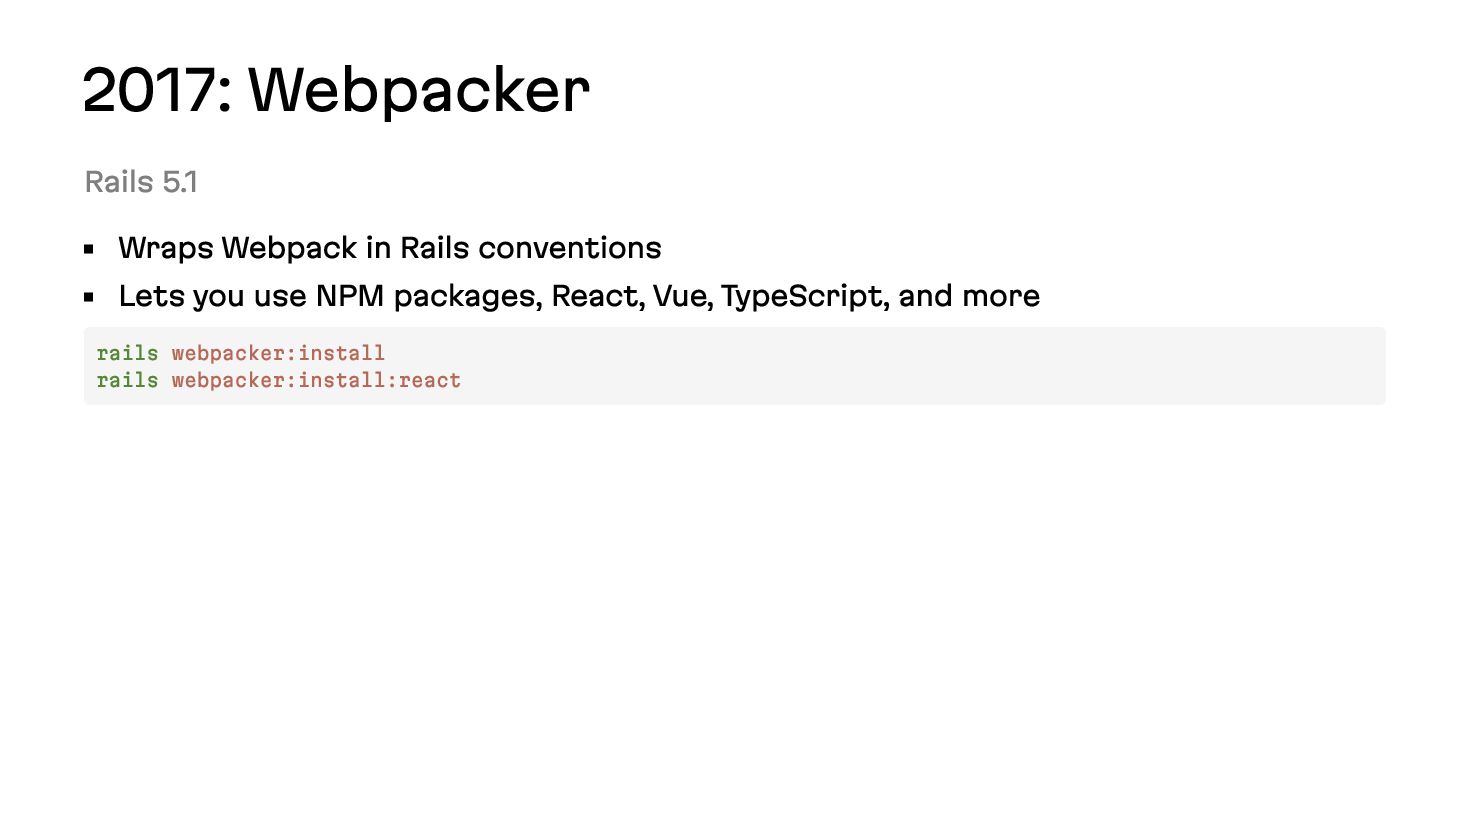Click the "webpacker:install:react" command text

[x=316, y=380]
